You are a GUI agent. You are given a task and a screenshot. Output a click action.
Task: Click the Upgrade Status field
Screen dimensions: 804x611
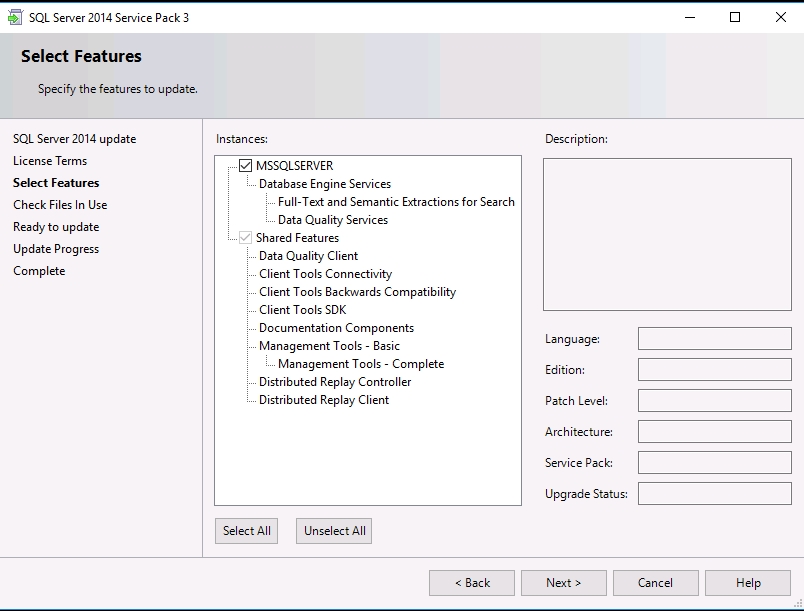point(715,494)
